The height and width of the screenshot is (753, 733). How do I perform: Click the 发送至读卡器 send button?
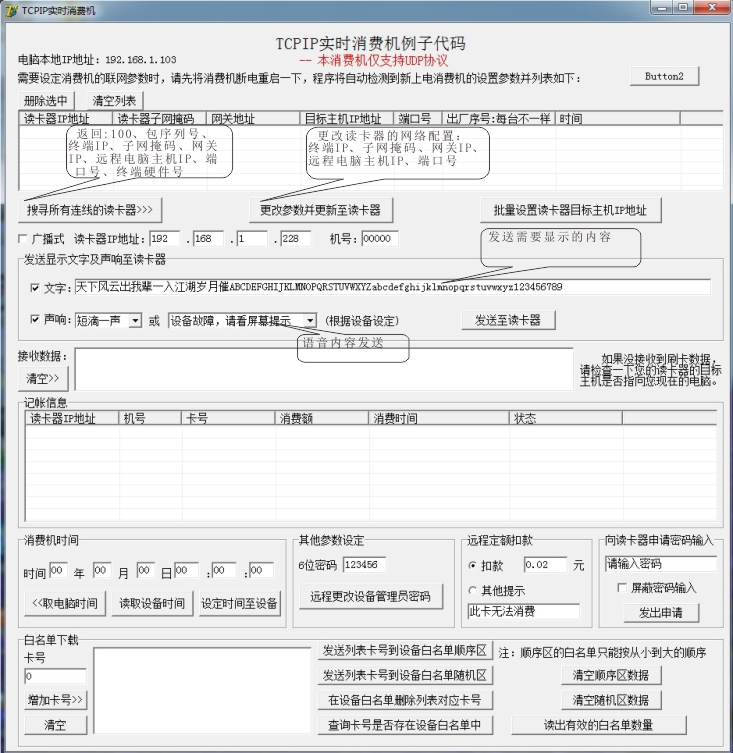tap(507, 320)
